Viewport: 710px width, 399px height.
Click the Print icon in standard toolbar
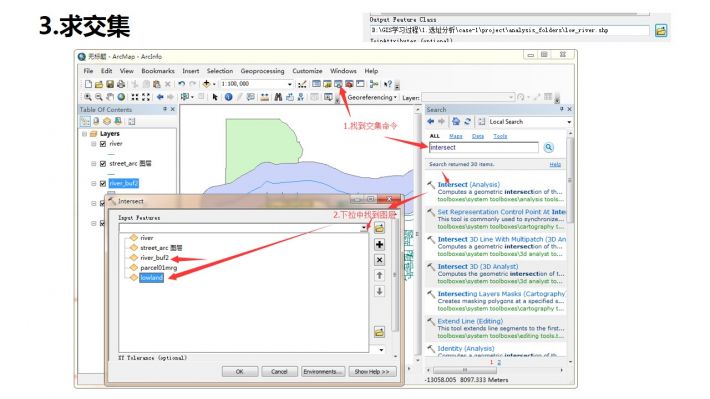click(121, 84)
